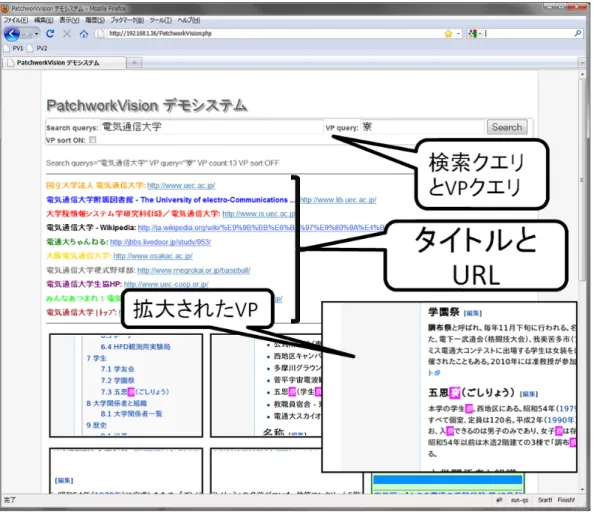Image resolution: width=594 pixels, height=514 pixels.
Task: Open the ブックマーク(B) menu
Action: point(127,20)
